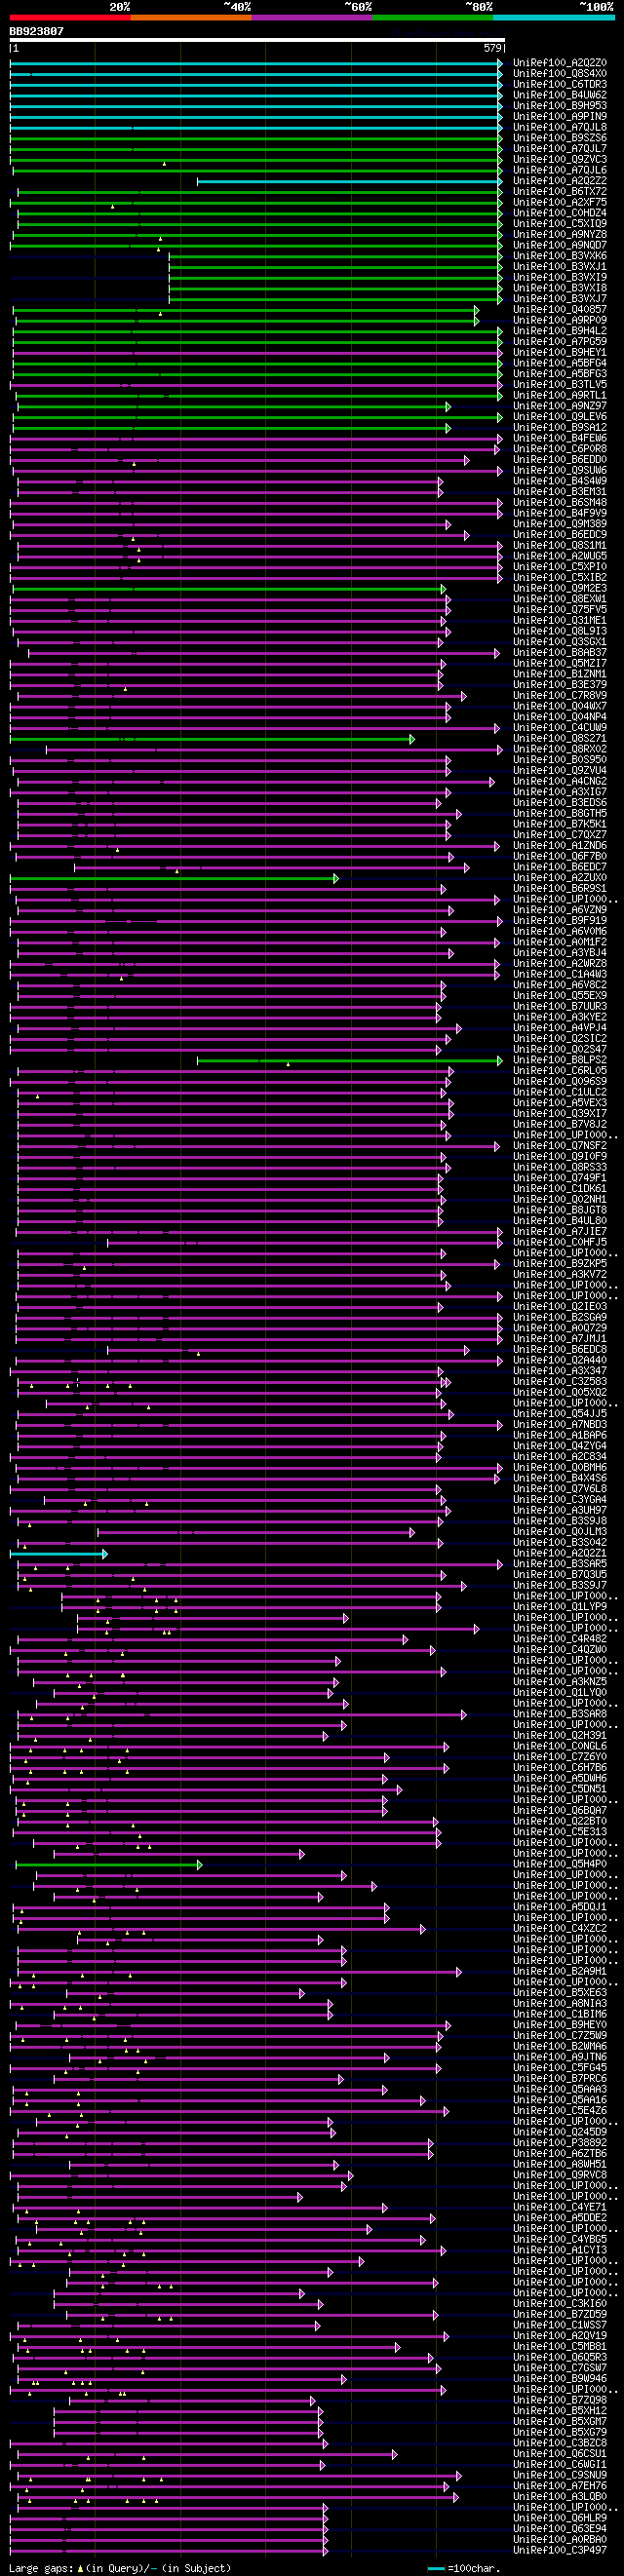The height and width of the screenshot is (2576, 624).
Task: Click the short cyan bar for A2Q2Z1
Action: pos(58,1554)
